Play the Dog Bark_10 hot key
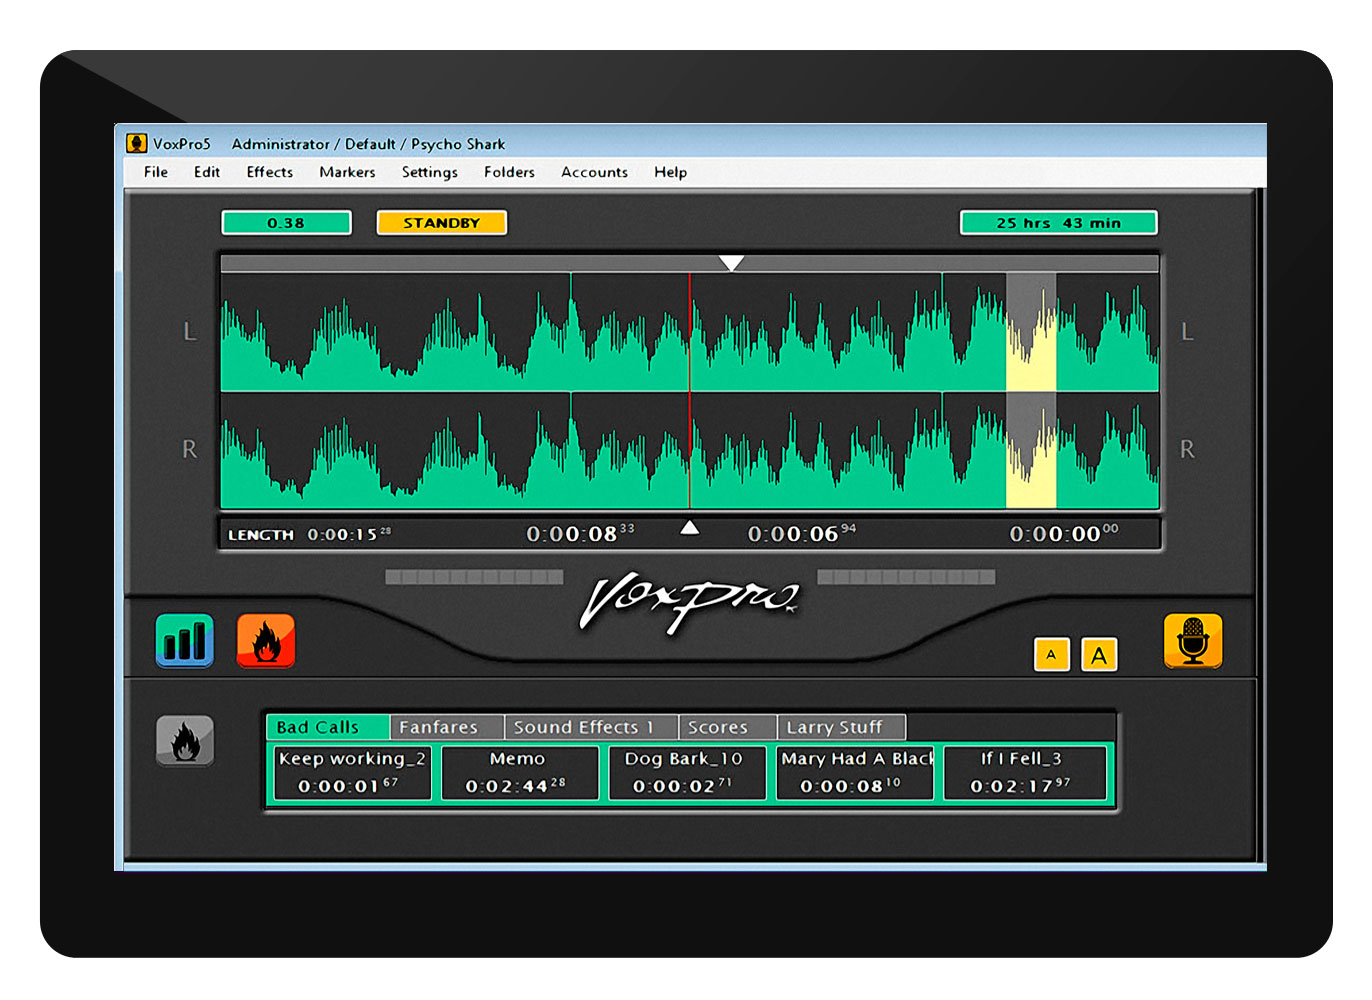Viewport: 1372px width, 1000px height. [687, 772]
